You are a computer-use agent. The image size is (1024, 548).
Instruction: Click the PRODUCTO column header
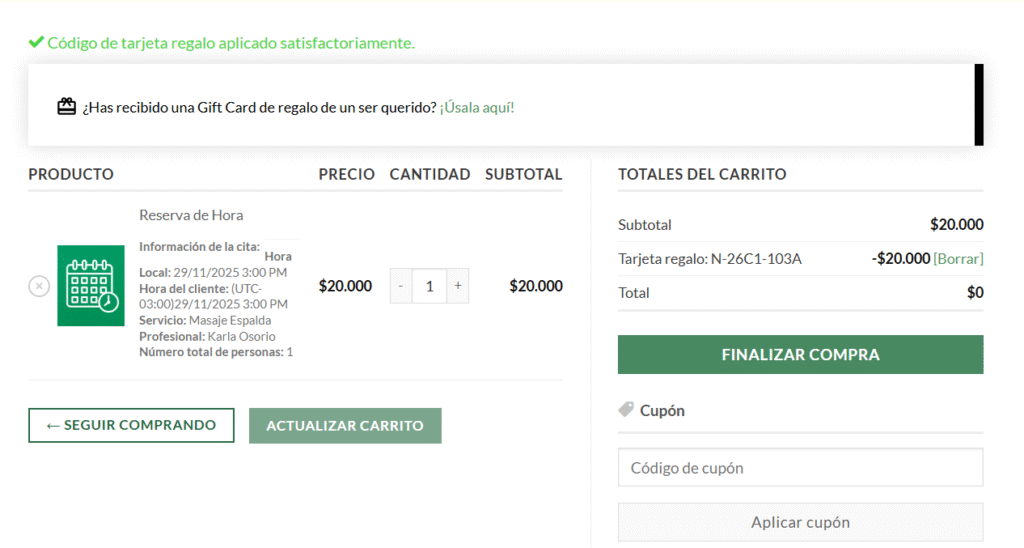71,174
